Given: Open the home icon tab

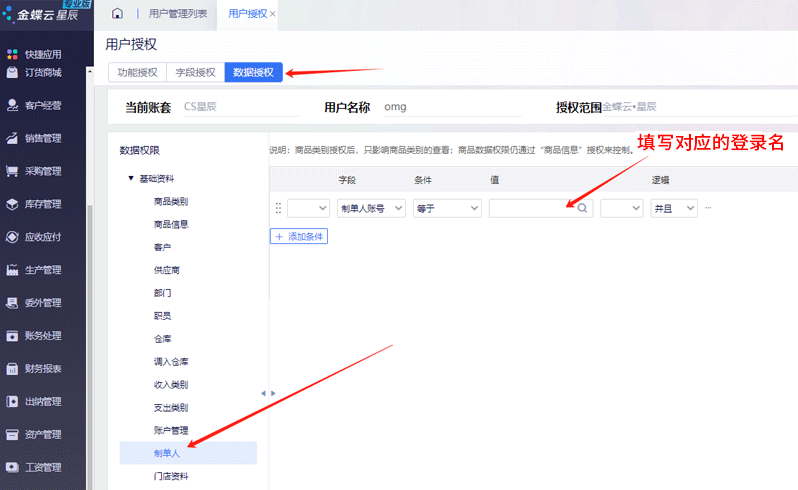Looking at the screenshot, I should [x=117, y=14].
